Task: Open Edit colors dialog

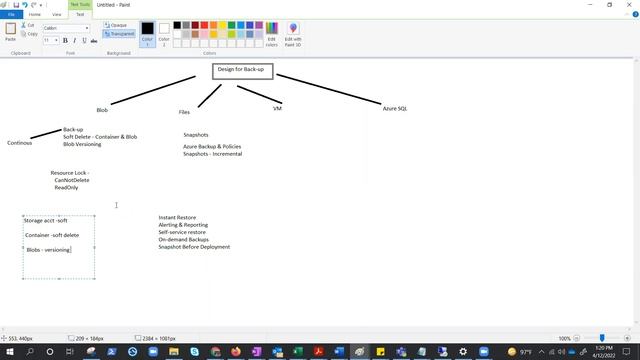Action: click(x=271, y=34)
